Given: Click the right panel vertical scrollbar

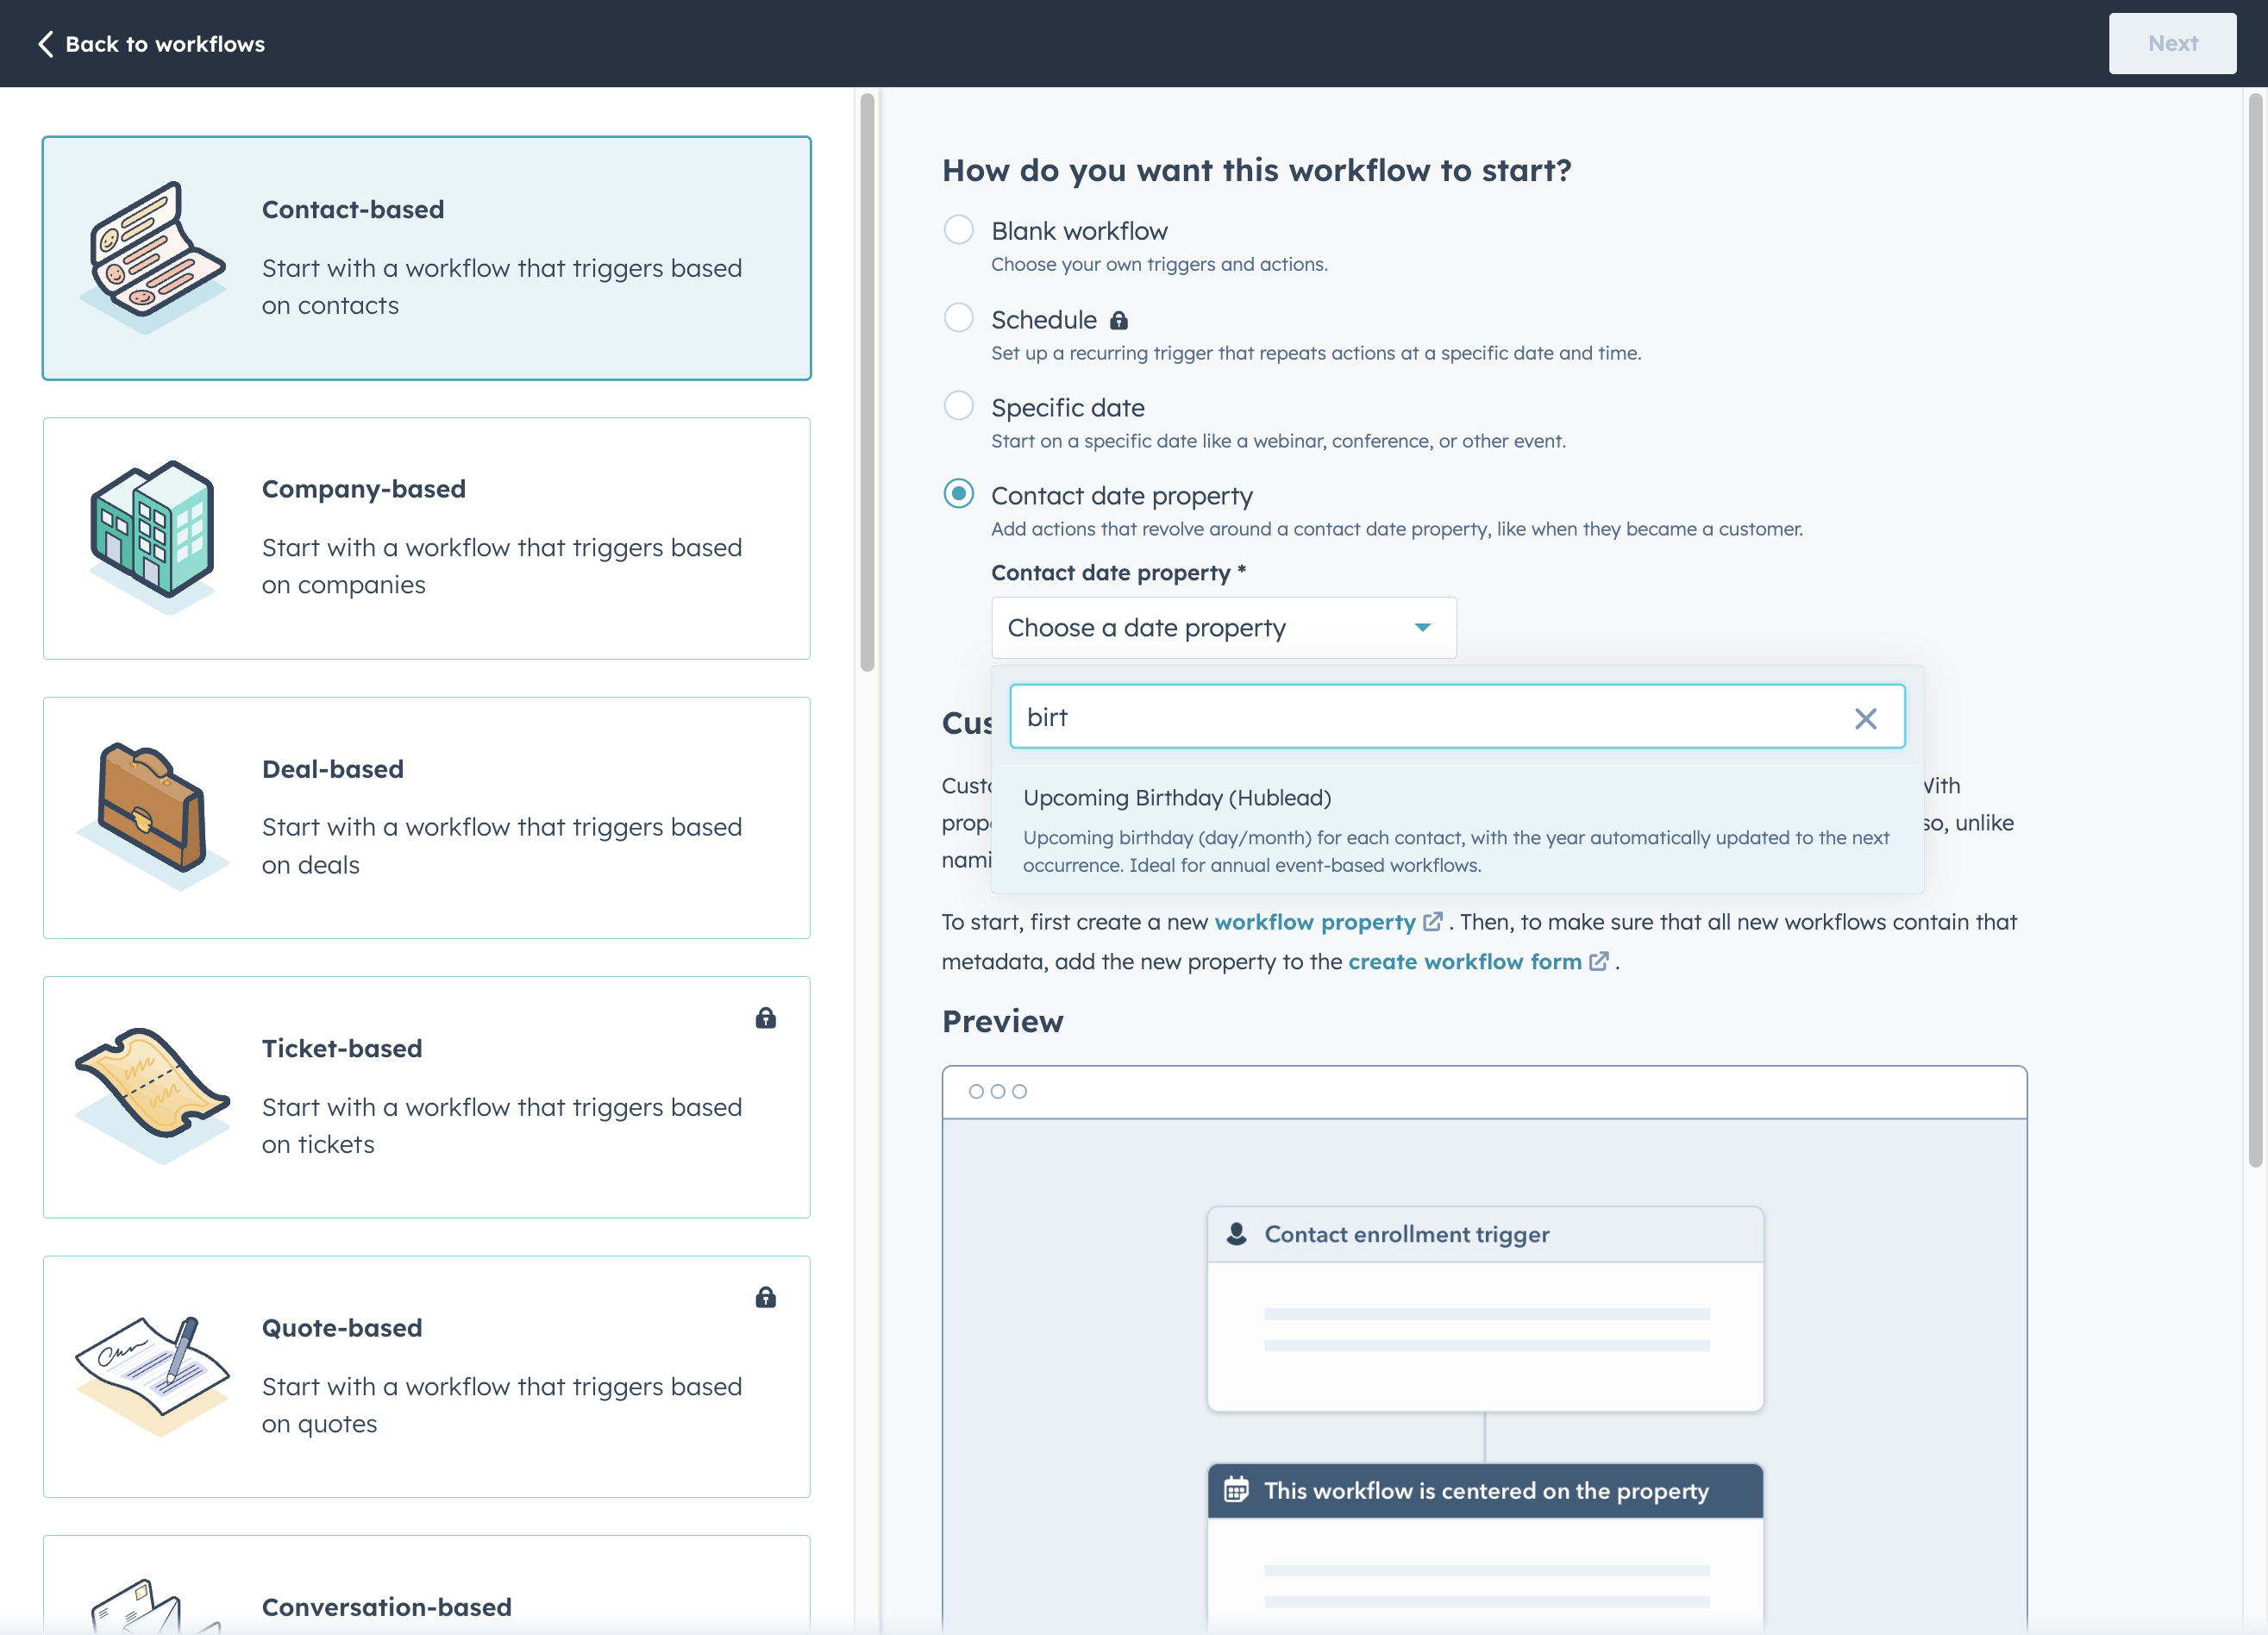Looking at the screenshot, I should tap(2255, 630).
